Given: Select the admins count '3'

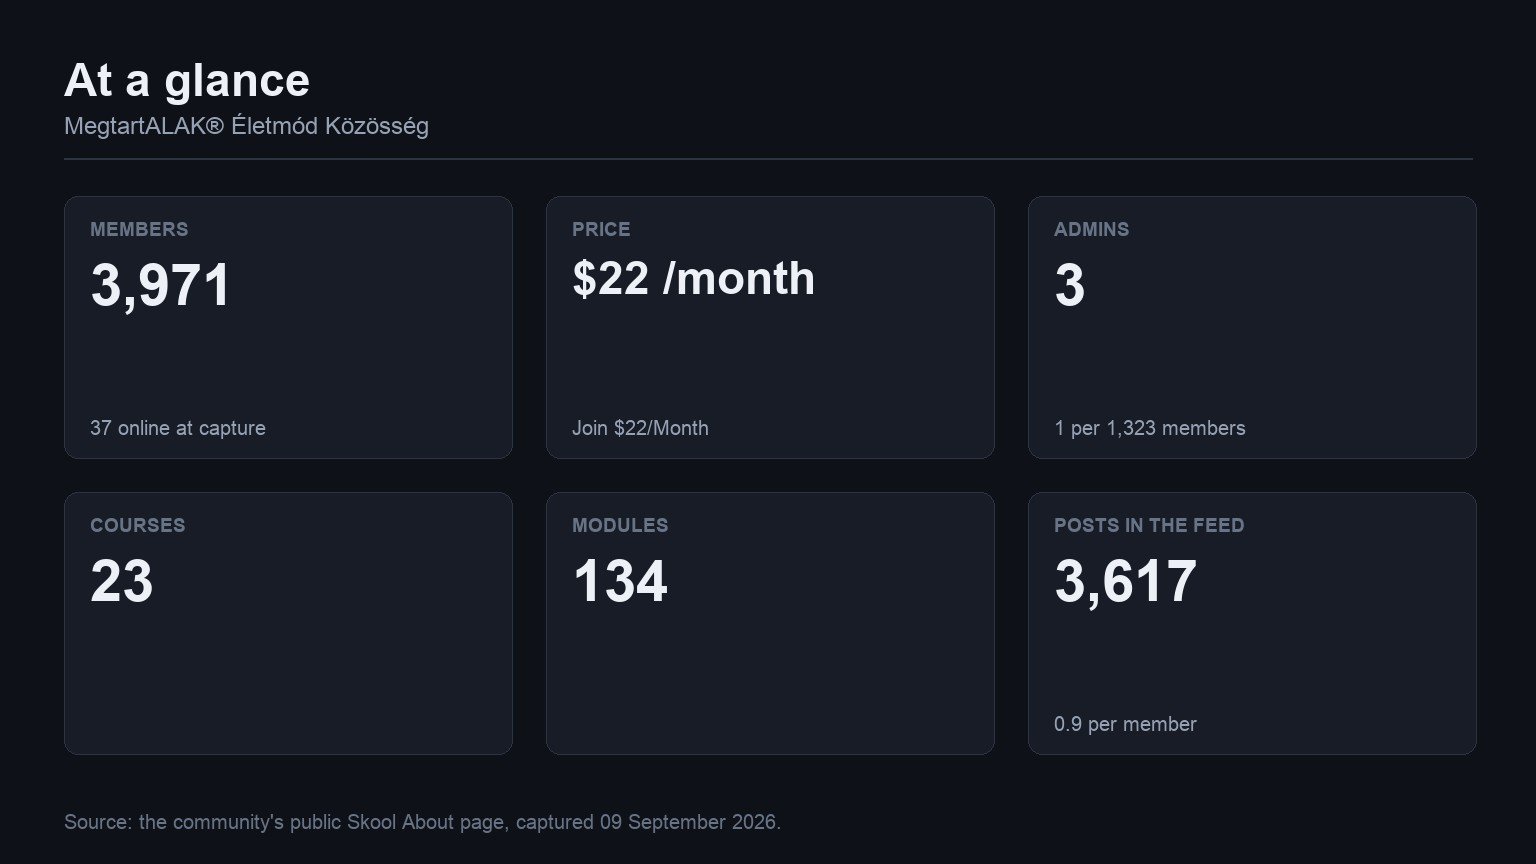Looking at the screenshot, I should (1069, 285).
